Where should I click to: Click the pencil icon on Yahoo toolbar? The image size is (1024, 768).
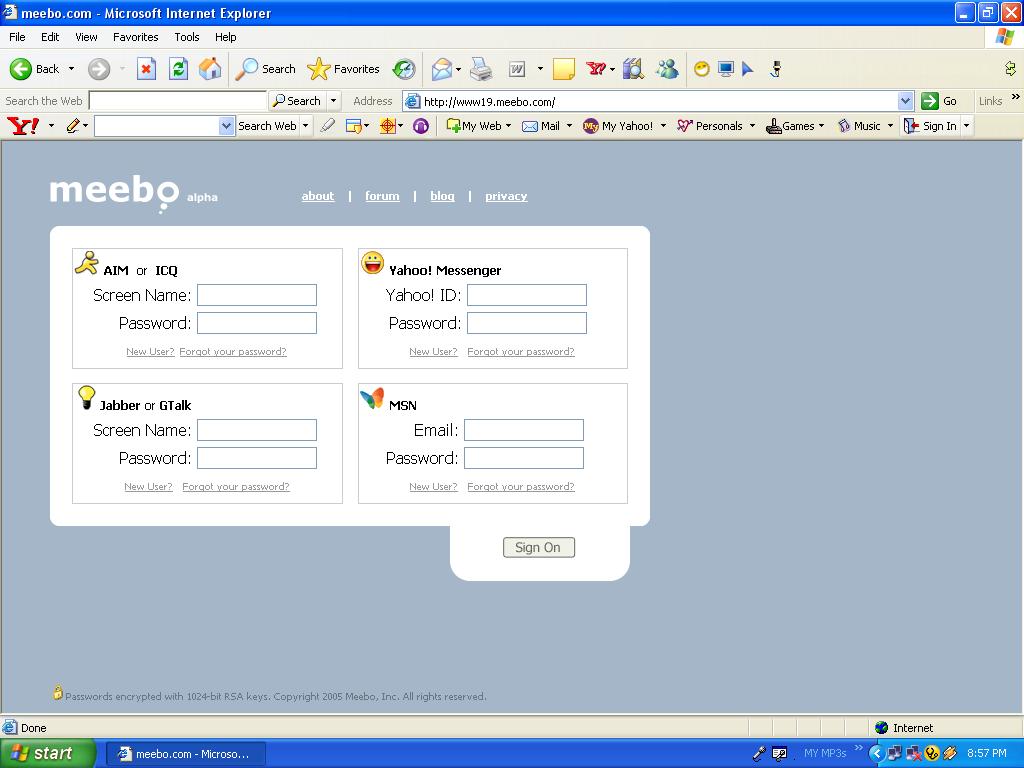coord(72,125)
